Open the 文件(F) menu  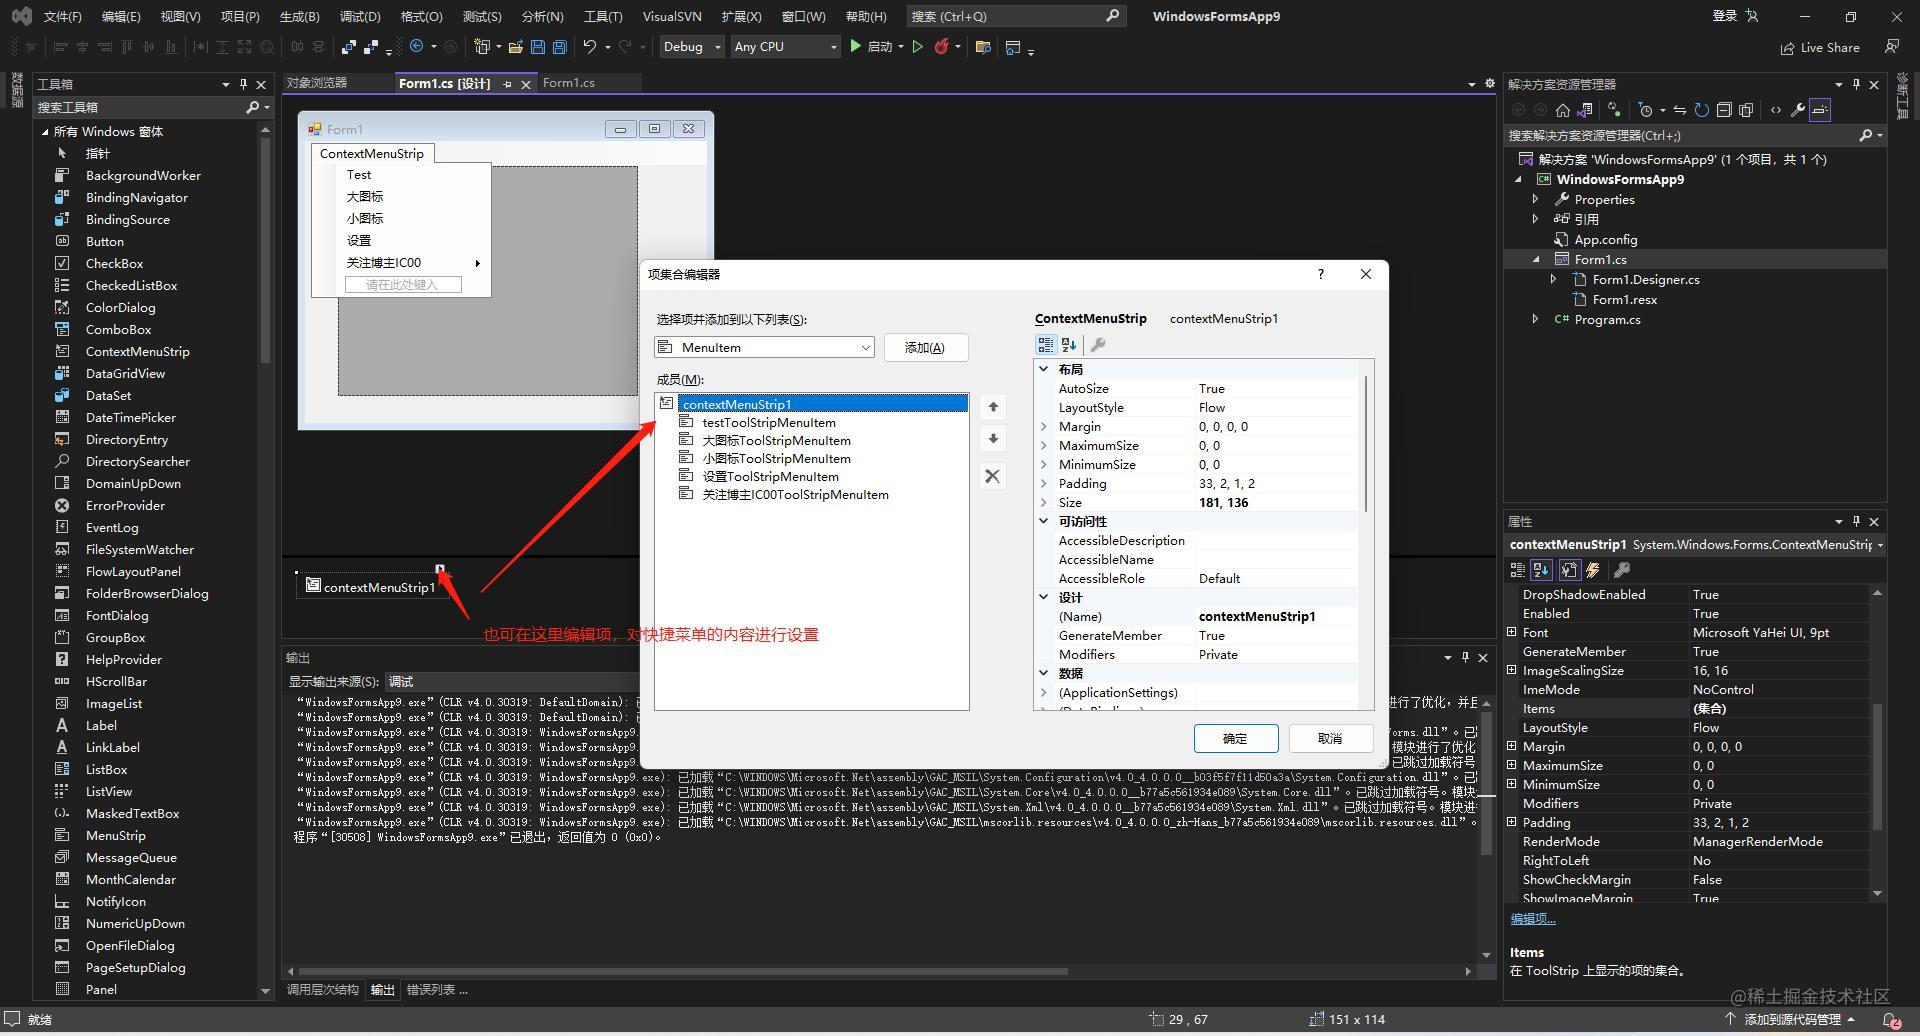[63, 16]
